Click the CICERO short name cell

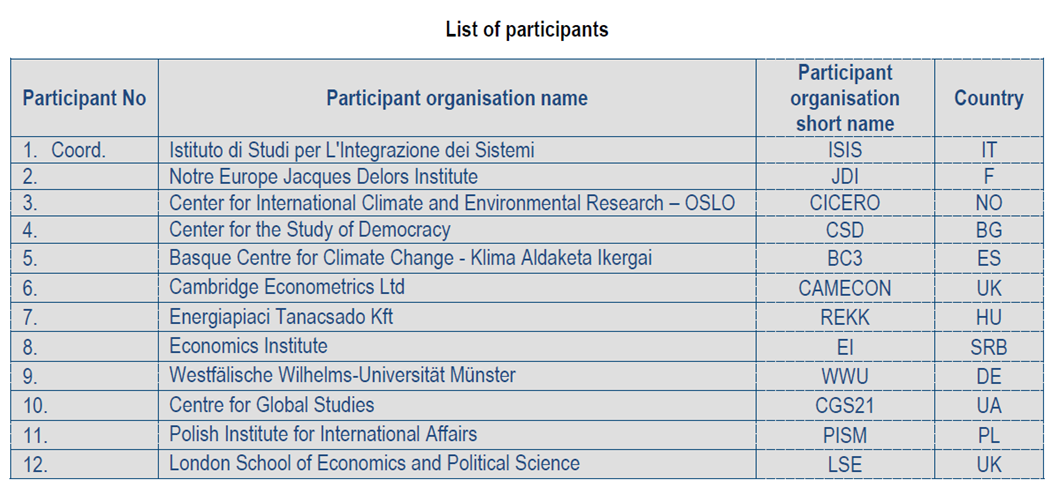coord(844,204)
